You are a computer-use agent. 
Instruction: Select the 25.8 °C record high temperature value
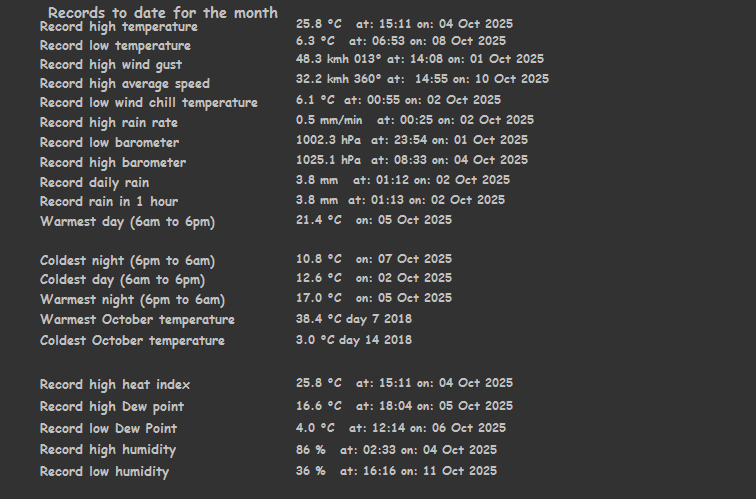pyautogui.click(x=318, y=21)
